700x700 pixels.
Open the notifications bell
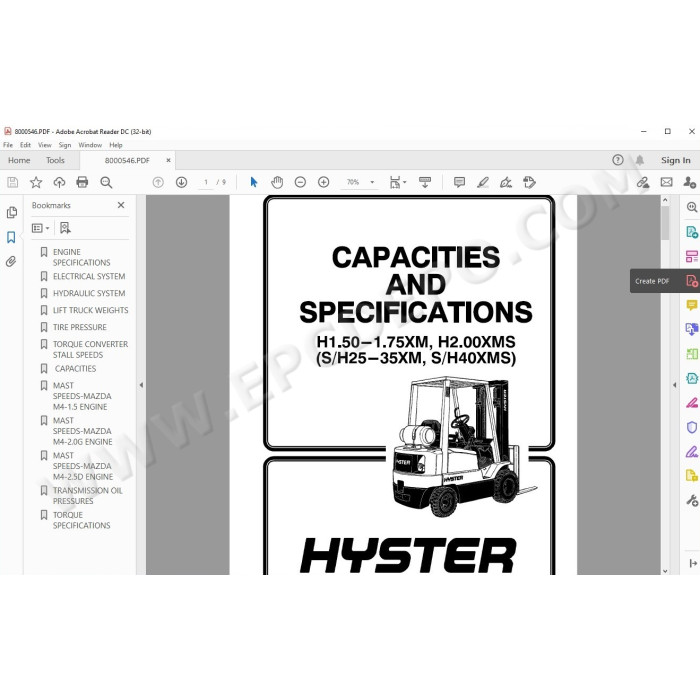pyautogui.click(x=640, y=160)
